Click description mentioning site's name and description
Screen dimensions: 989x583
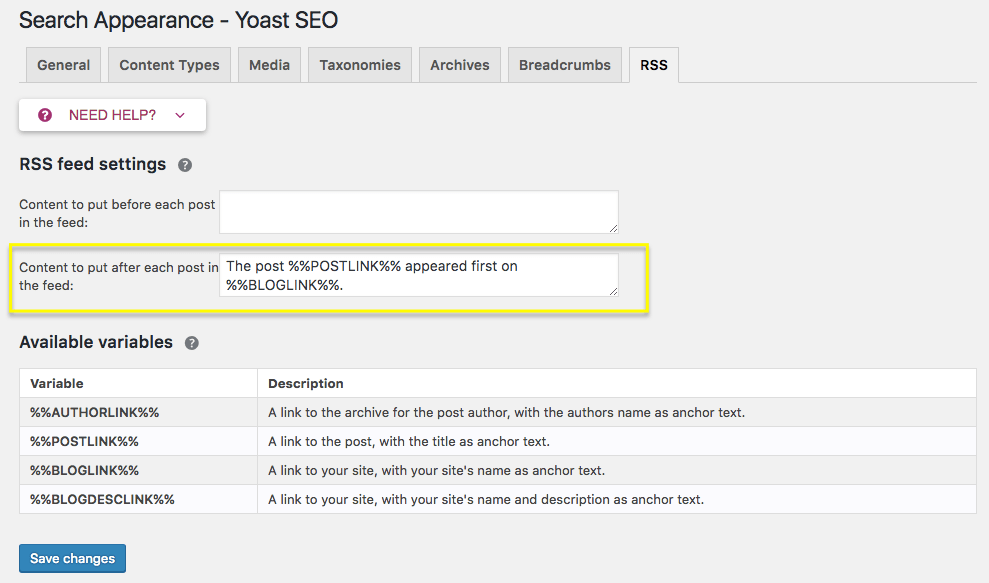[486, 500]
